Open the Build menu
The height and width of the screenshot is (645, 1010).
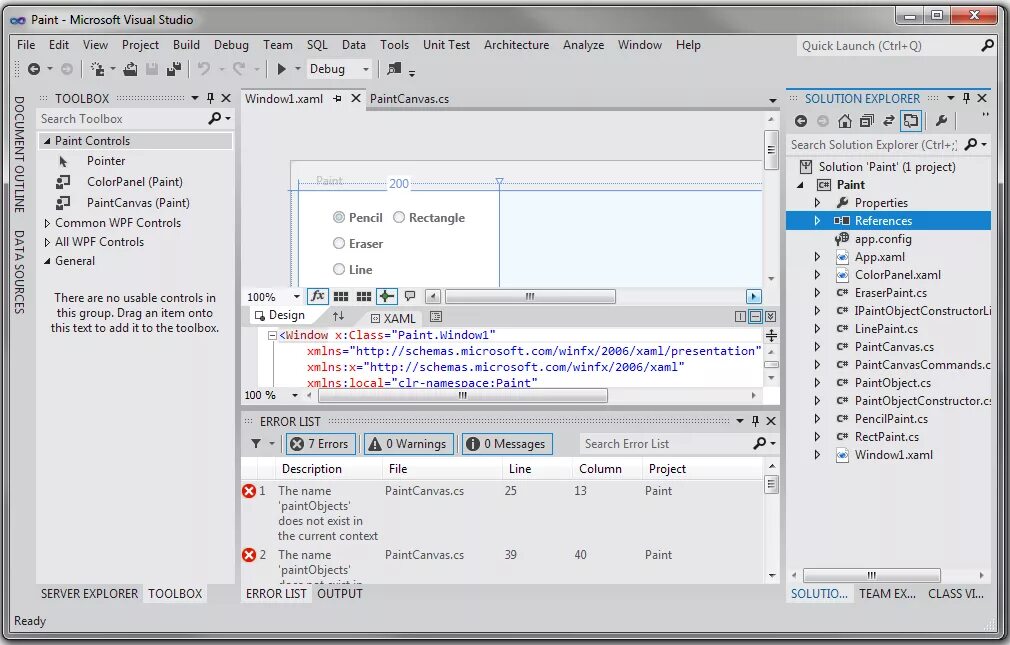[186, 44]
